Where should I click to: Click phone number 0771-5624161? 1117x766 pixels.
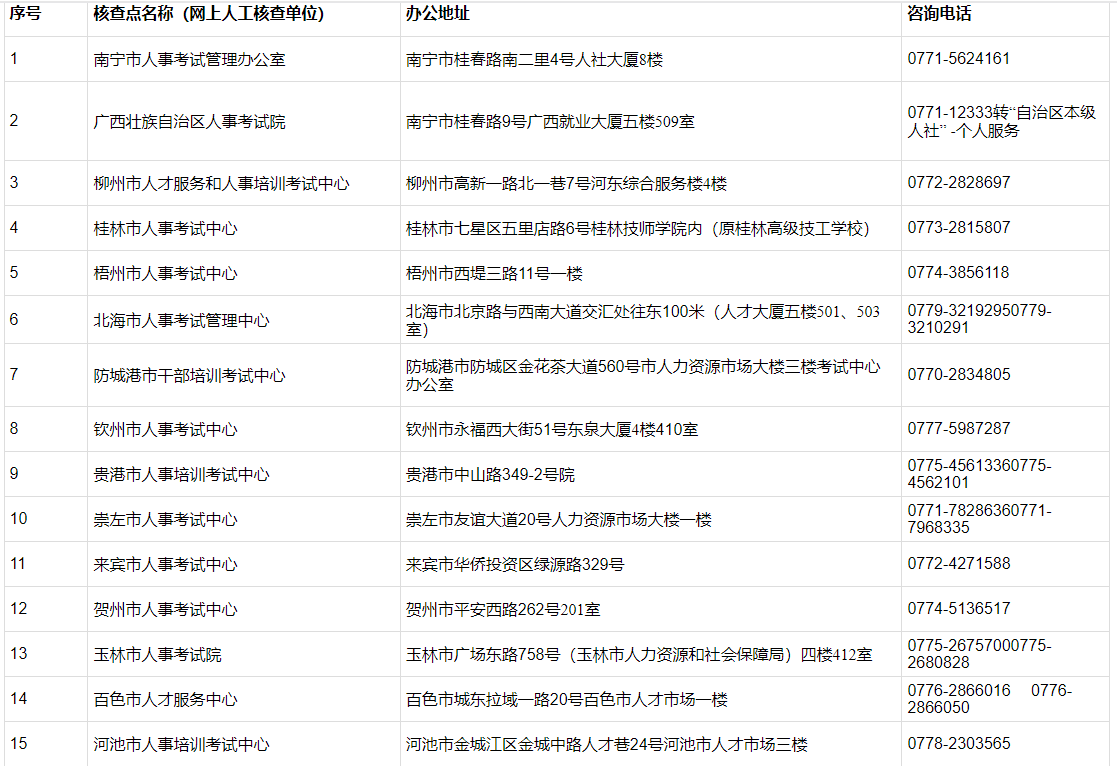tap(958, 59)
